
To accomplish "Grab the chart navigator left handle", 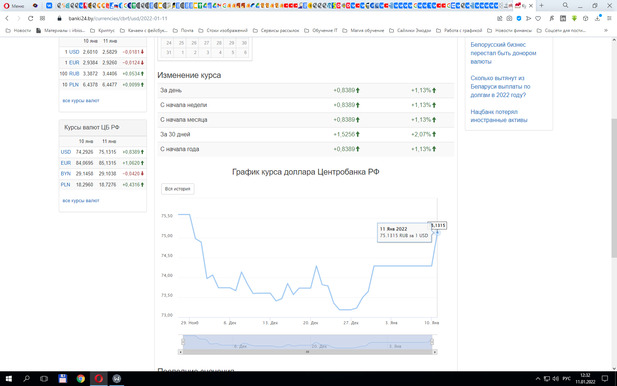I will (x=183, y=342).
